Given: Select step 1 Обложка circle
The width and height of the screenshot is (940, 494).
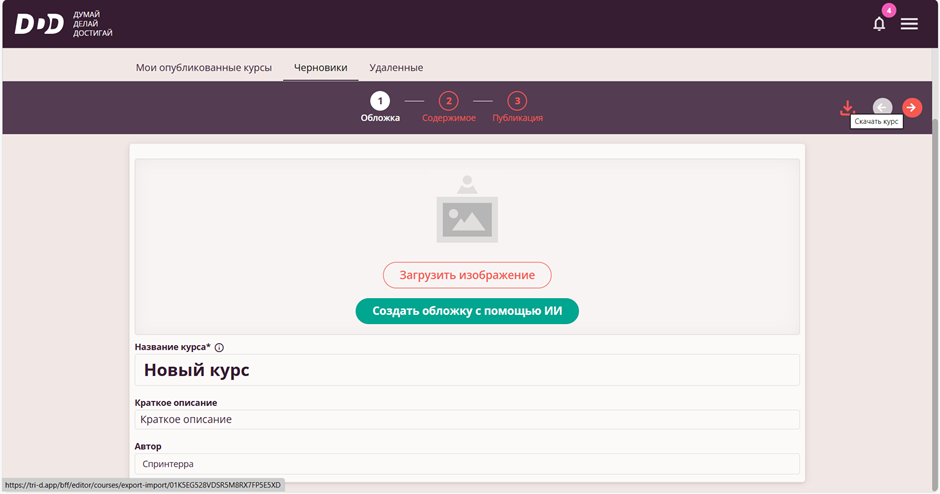Looking at the screenshot, I should (380, 100).
